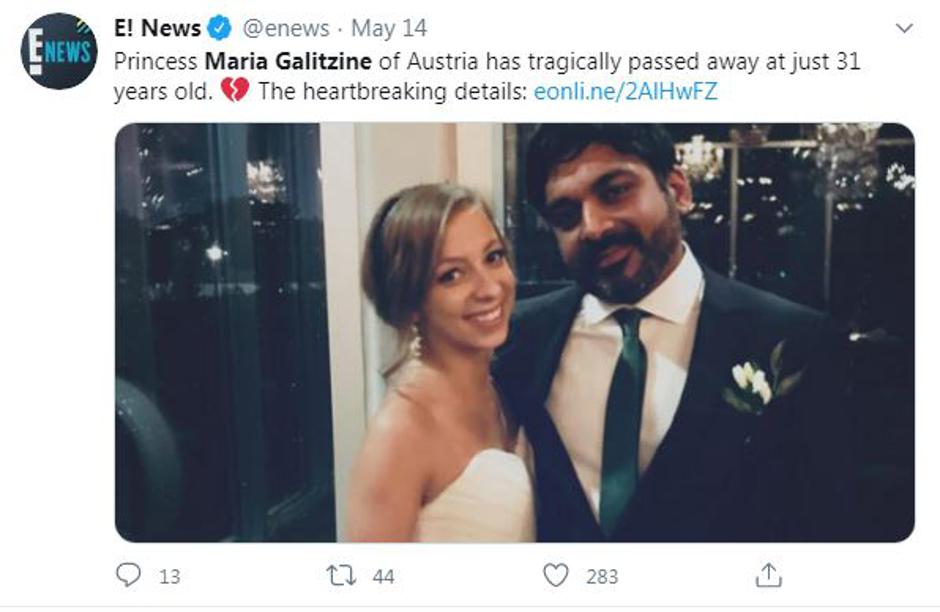This screenshot has height=612, width=940.
Task: Expand the tweet options chevron menu
Action: 904,28
